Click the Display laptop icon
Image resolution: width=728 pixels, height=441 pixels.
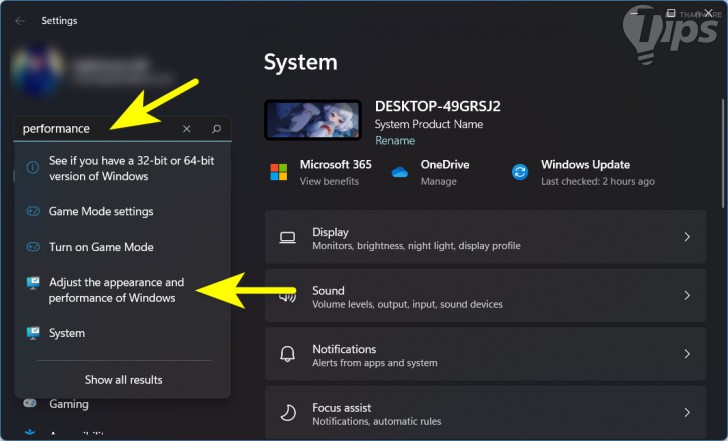[287, 237]
